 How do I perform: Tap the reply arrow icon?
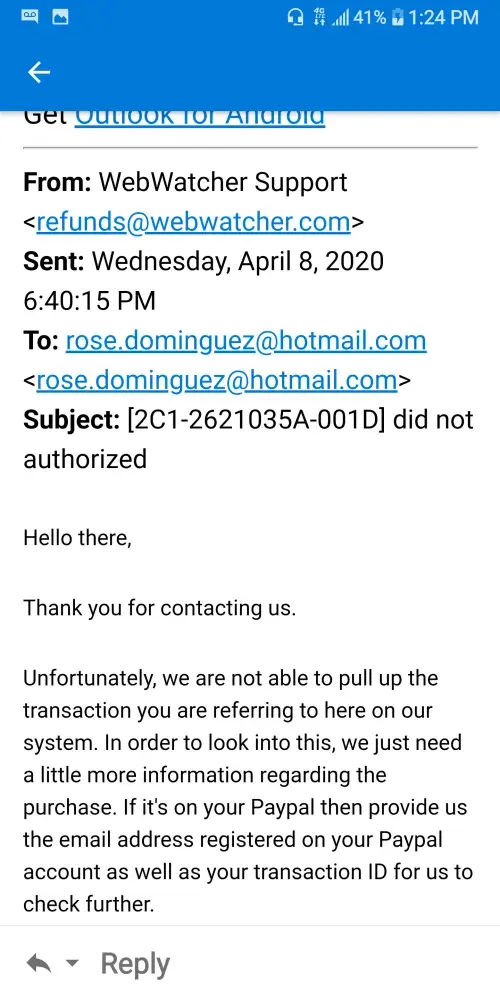(x=38, y=963)
